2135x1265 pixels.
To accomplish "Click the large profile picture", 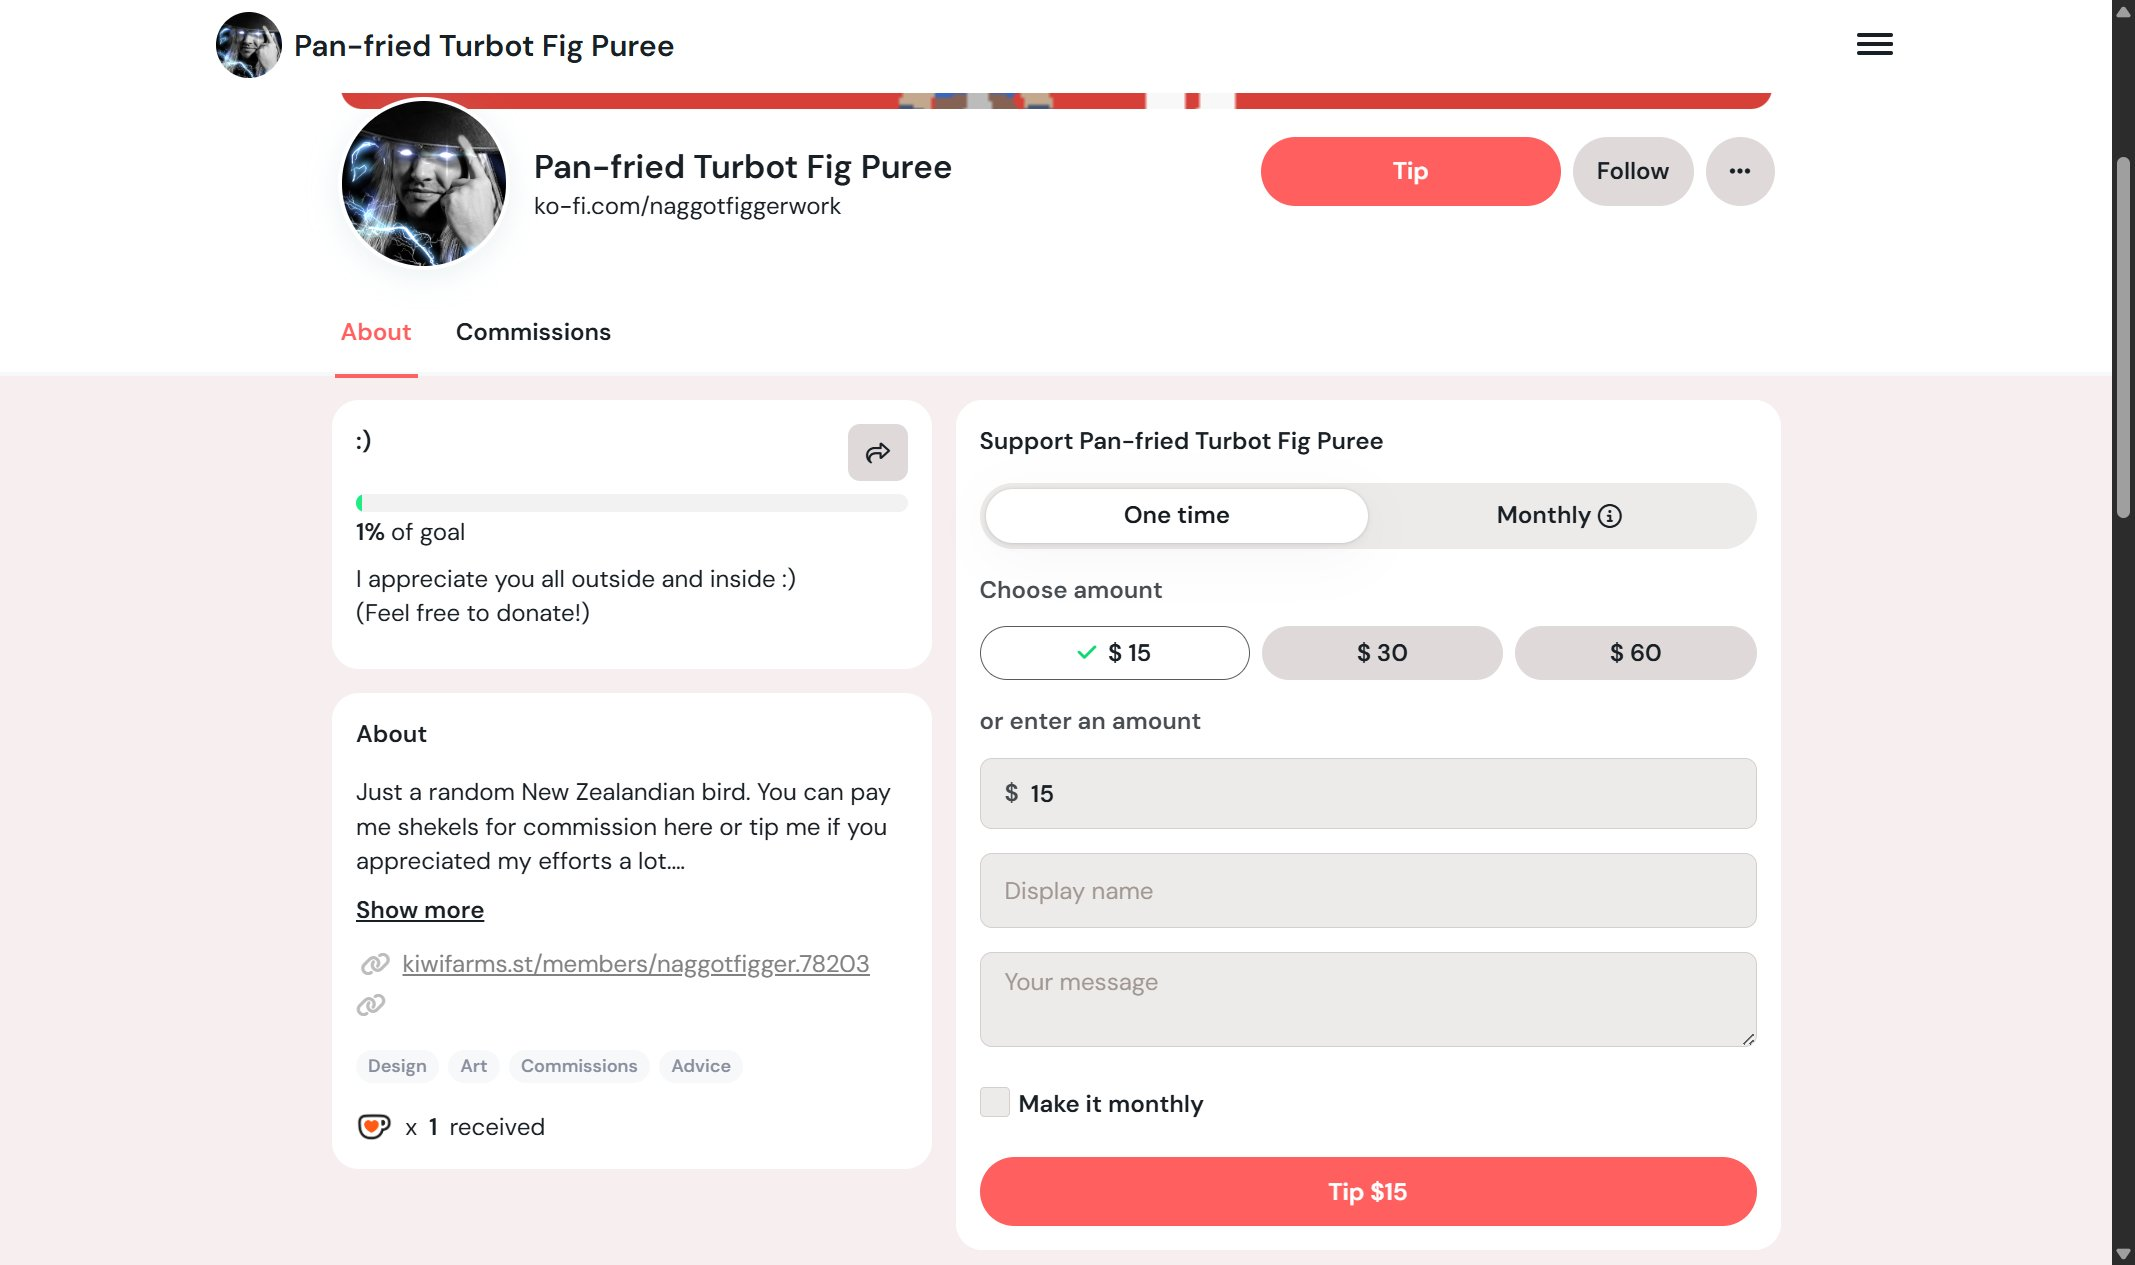I will point(423,183).
